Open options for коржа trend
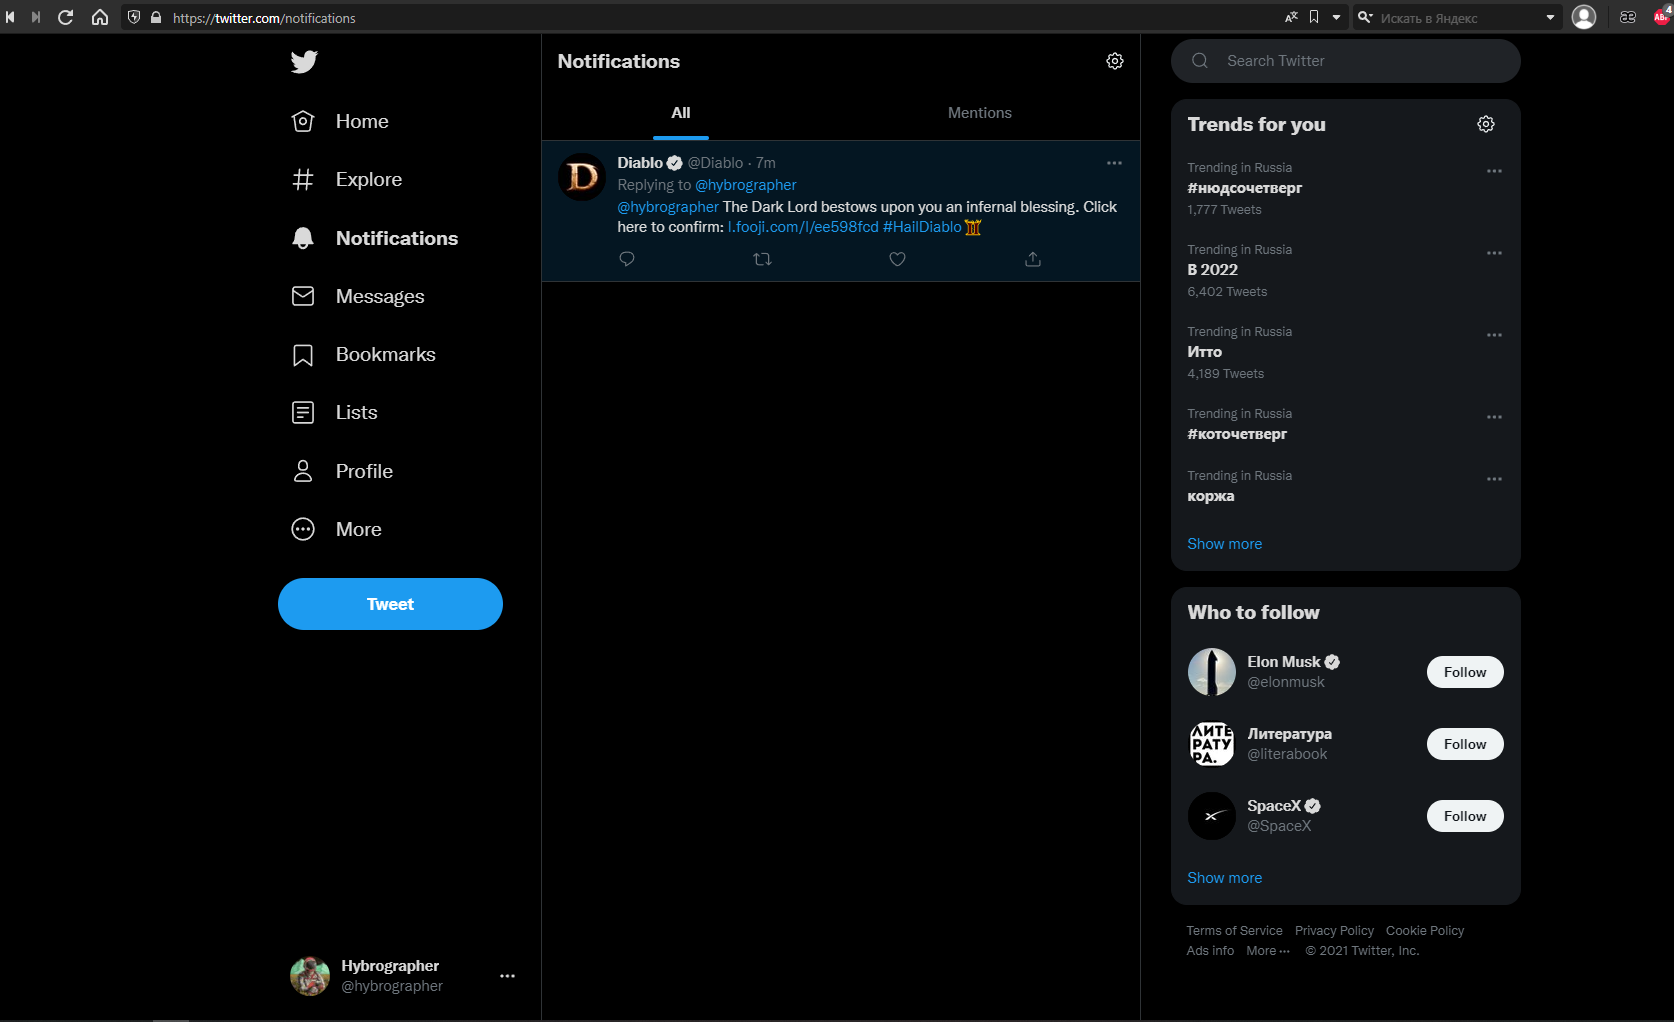Viewport: 1674px width, 1022px height. coord(1494,479)
